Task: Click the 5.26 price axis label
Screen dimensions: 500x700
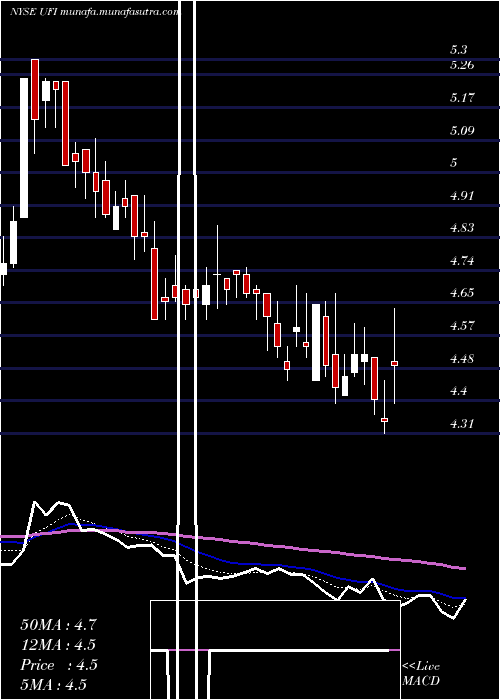Action: coord(462,65)
